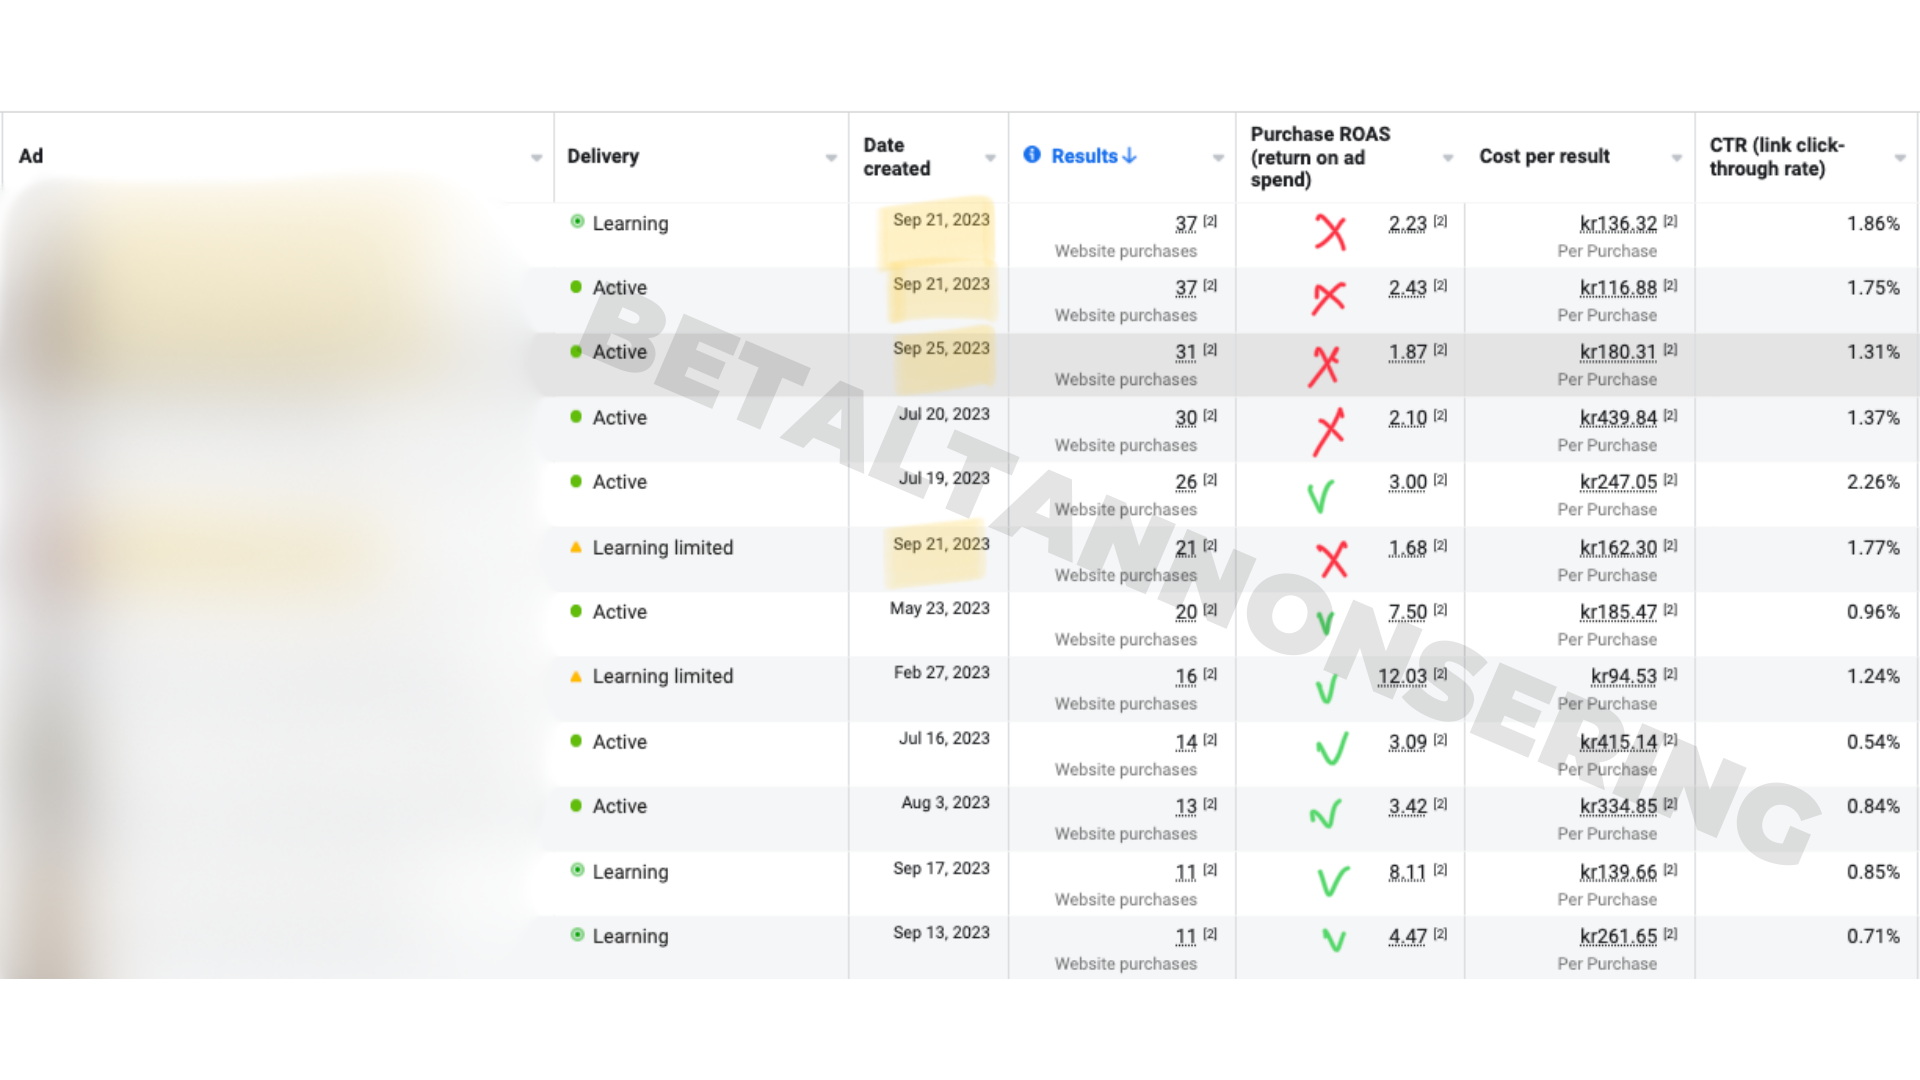Click the kr439.84 cost per purchase value
1920x1080 pixels.
[1618, 418]
